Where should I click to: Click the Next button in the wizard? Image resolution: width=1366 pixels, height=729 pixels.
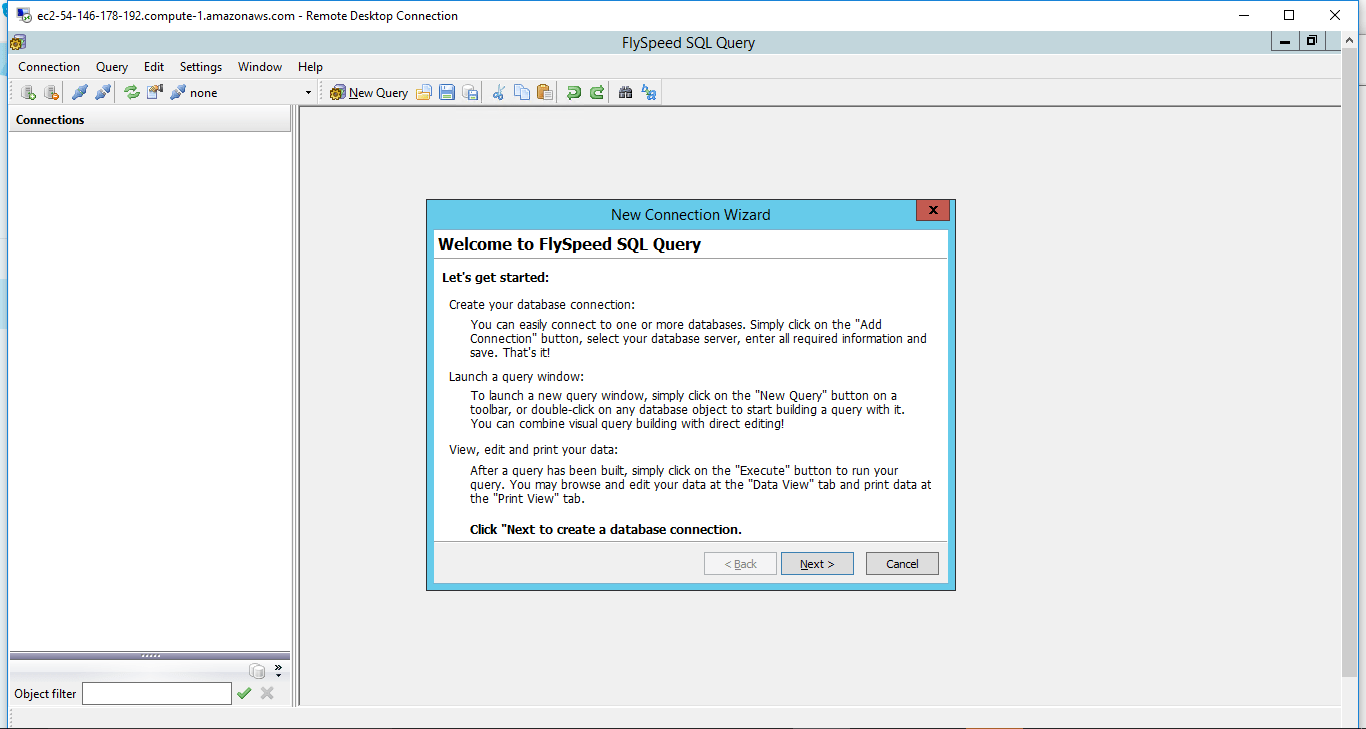817,563
